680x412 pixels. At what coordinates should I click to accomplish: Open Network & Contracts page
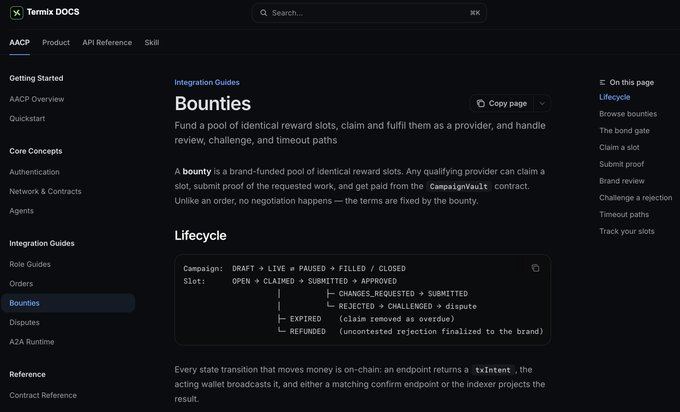[46, 191]
